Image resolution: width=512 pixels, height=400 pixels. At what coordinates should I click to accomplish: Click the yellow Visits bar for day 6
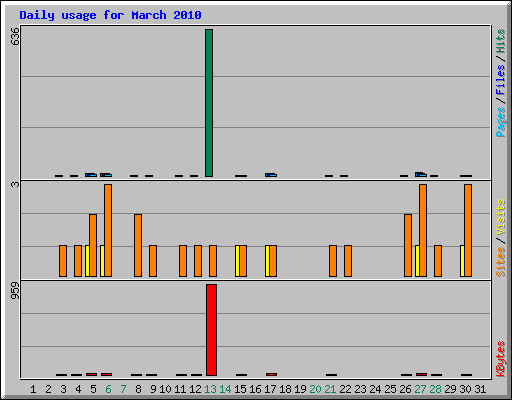point(102,261)
